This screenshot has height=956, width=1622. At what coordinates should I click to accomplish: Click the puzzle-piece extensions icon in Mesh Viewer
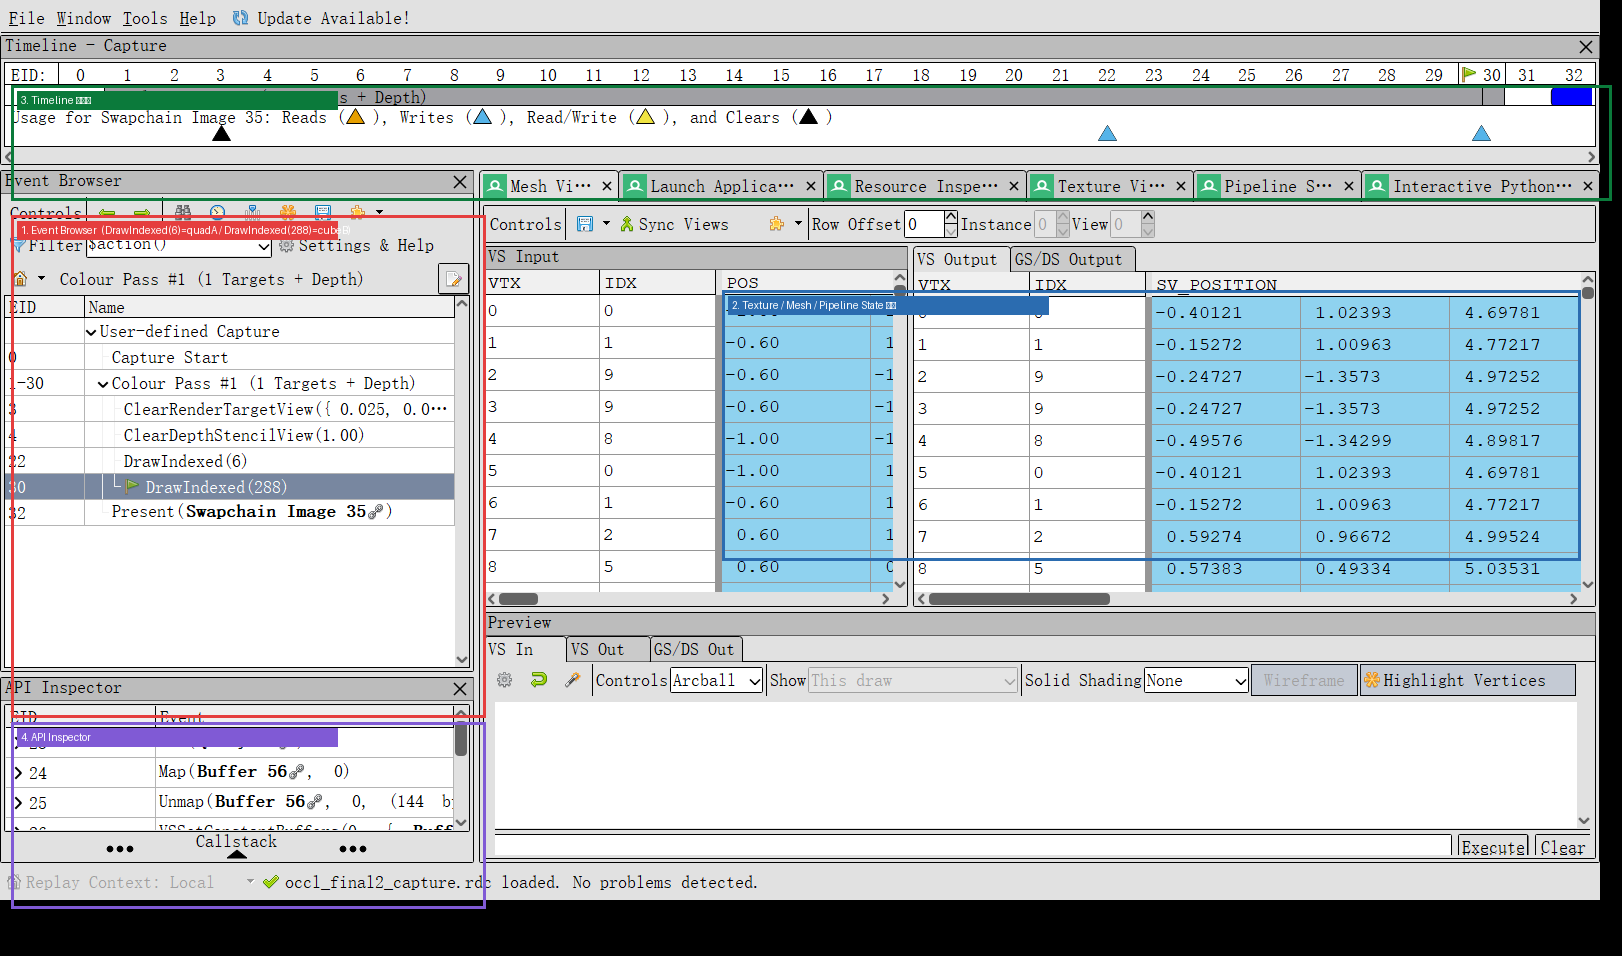776,224
